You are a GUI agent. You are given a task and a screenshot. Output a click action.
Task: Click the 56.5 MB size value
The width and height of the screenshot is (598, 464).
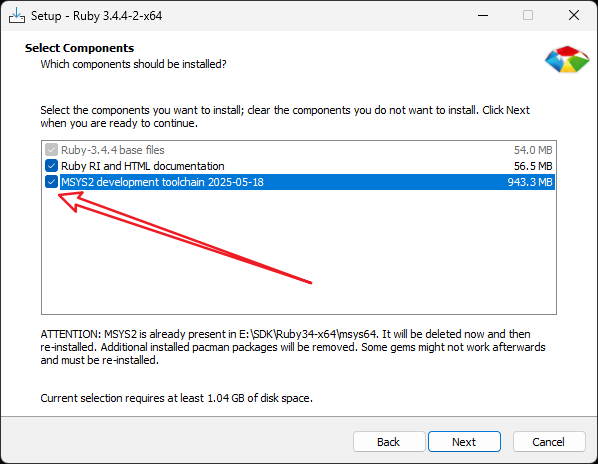tap(533, 166)
